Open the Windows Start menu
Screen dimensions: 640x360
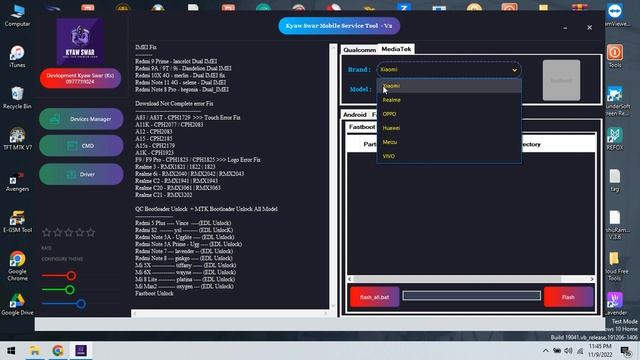pyautogui.click(x=11, y=351)
